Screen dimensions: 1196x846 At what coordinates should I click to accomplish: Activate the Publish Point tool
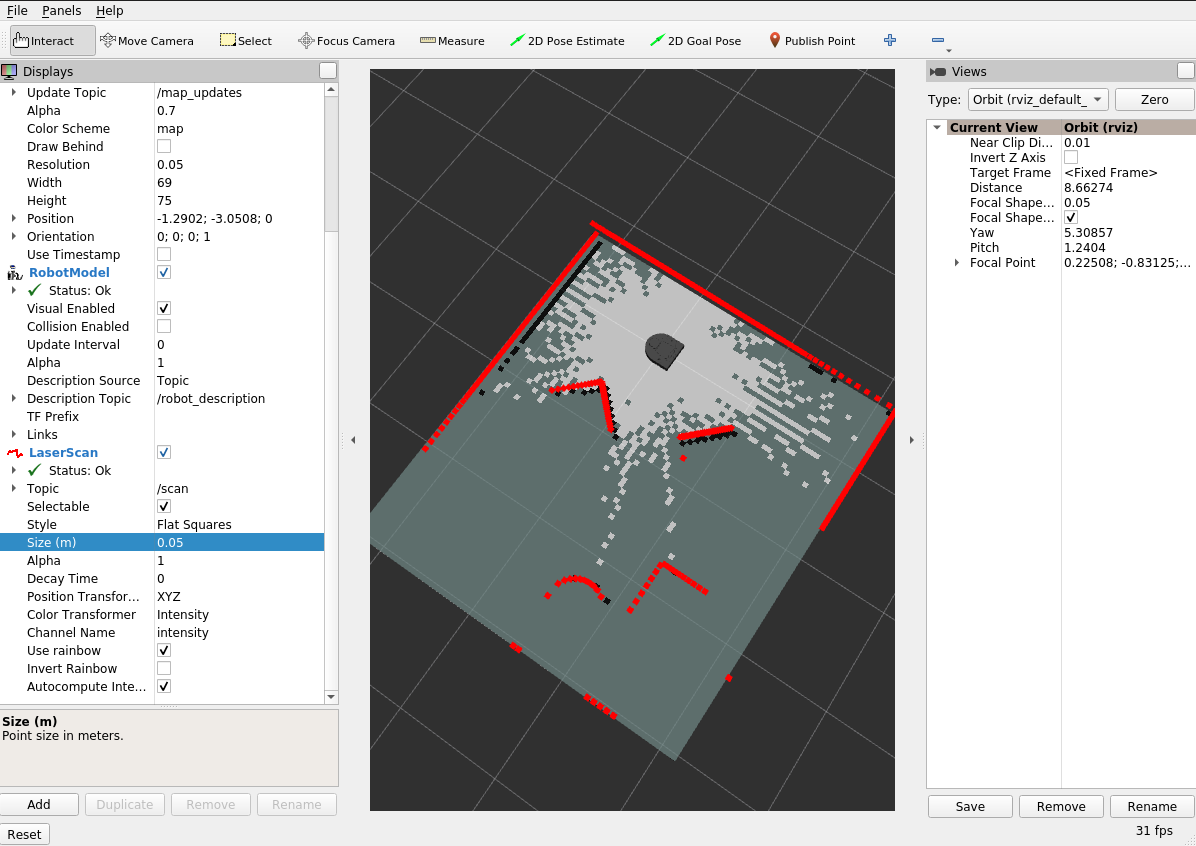coord(812,41)
